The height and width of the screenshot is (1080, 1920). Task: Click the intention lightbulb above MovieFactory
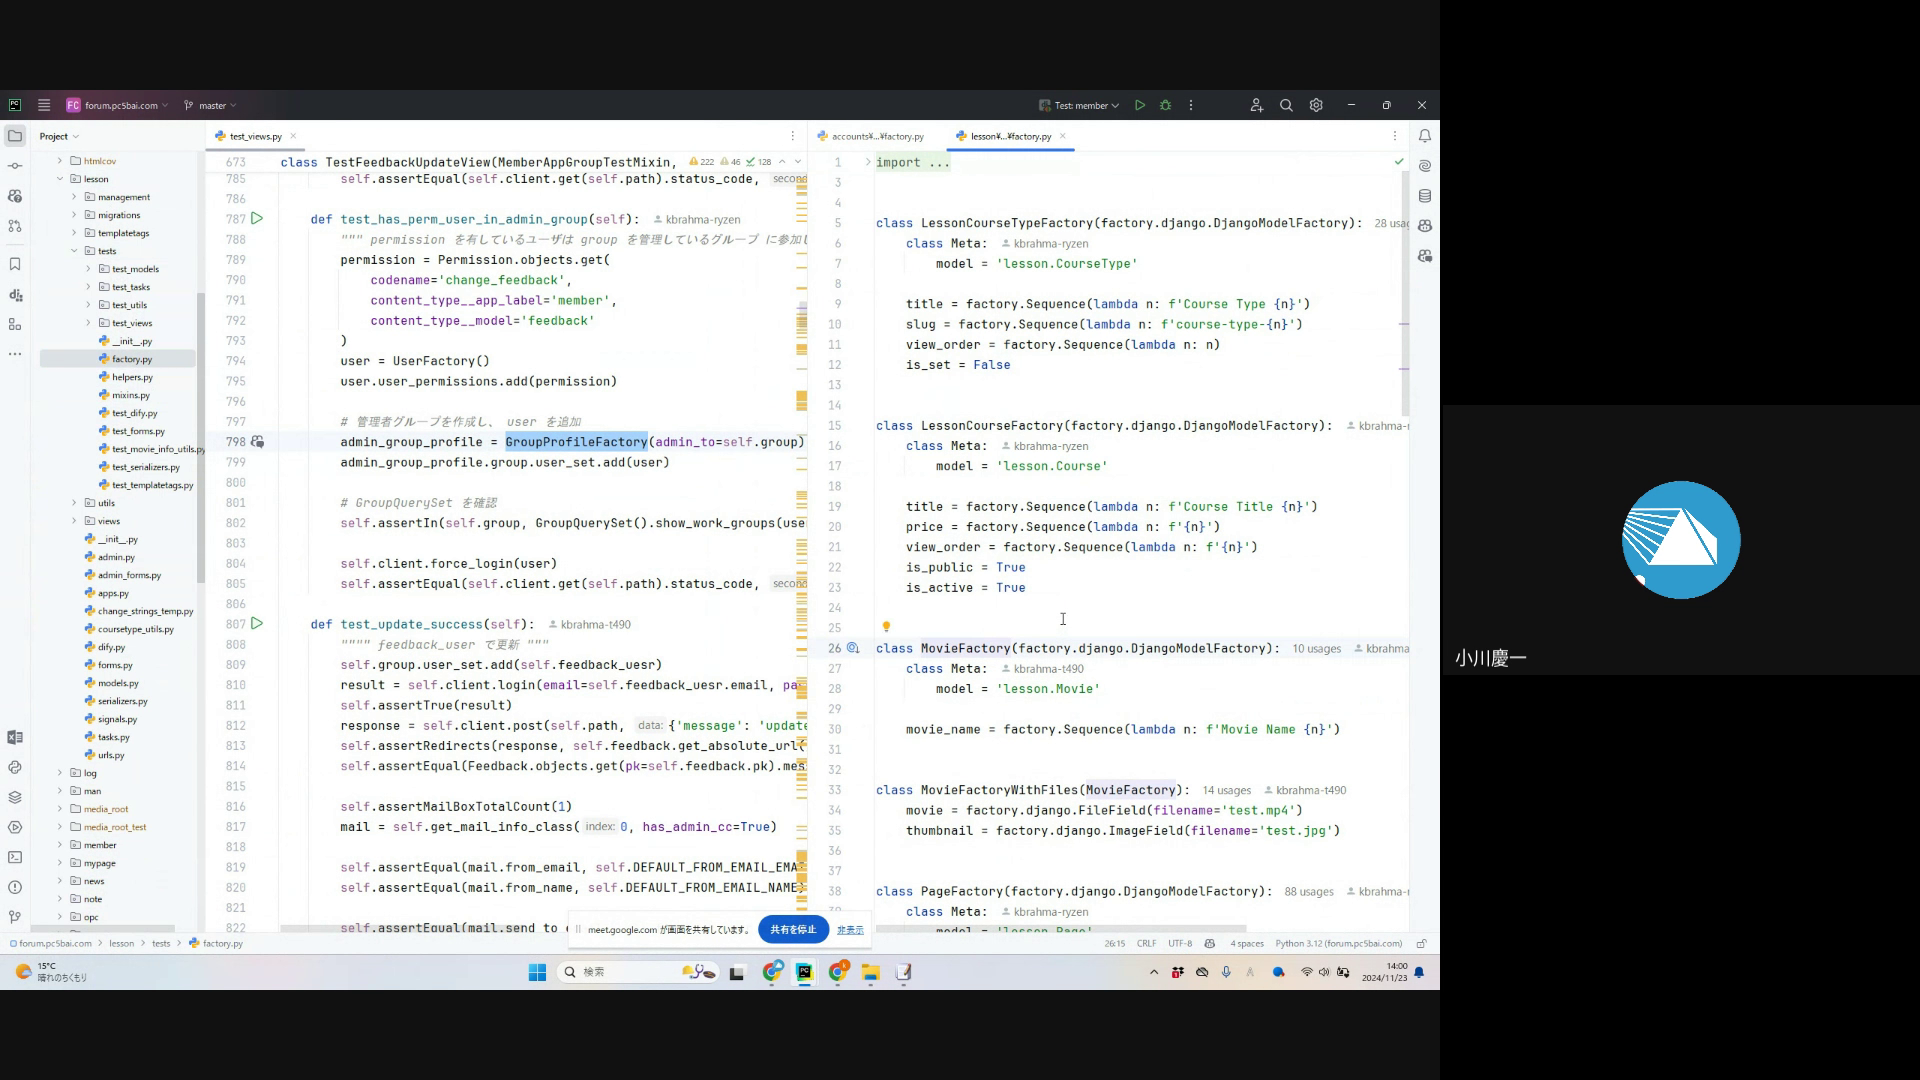[886, 627]
